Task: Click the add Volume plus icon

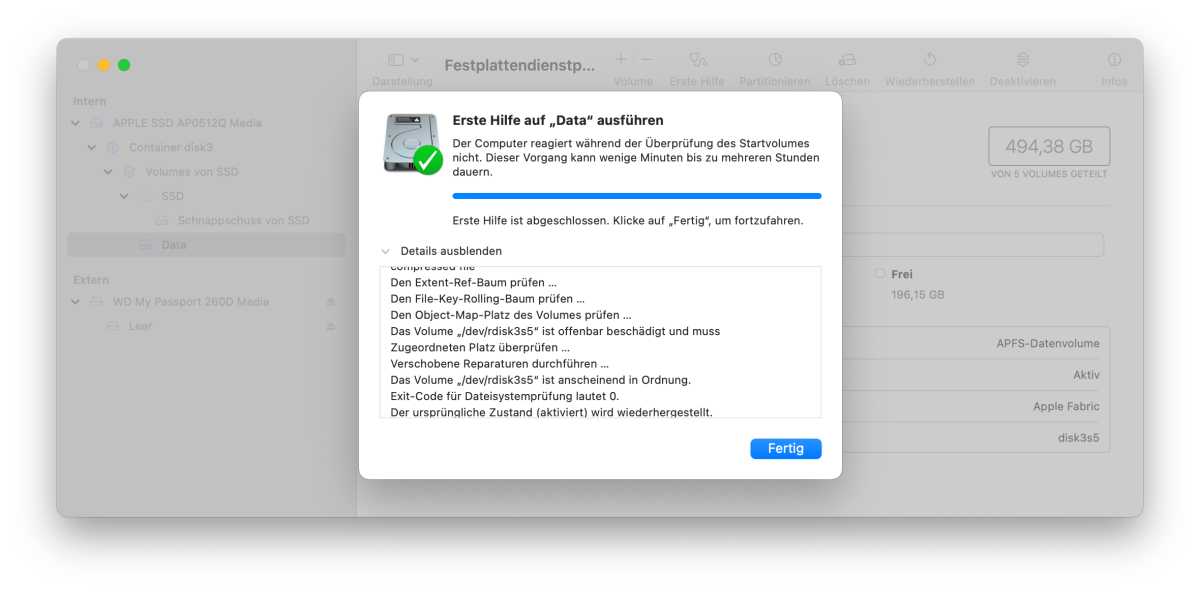Action: (621, 60)
